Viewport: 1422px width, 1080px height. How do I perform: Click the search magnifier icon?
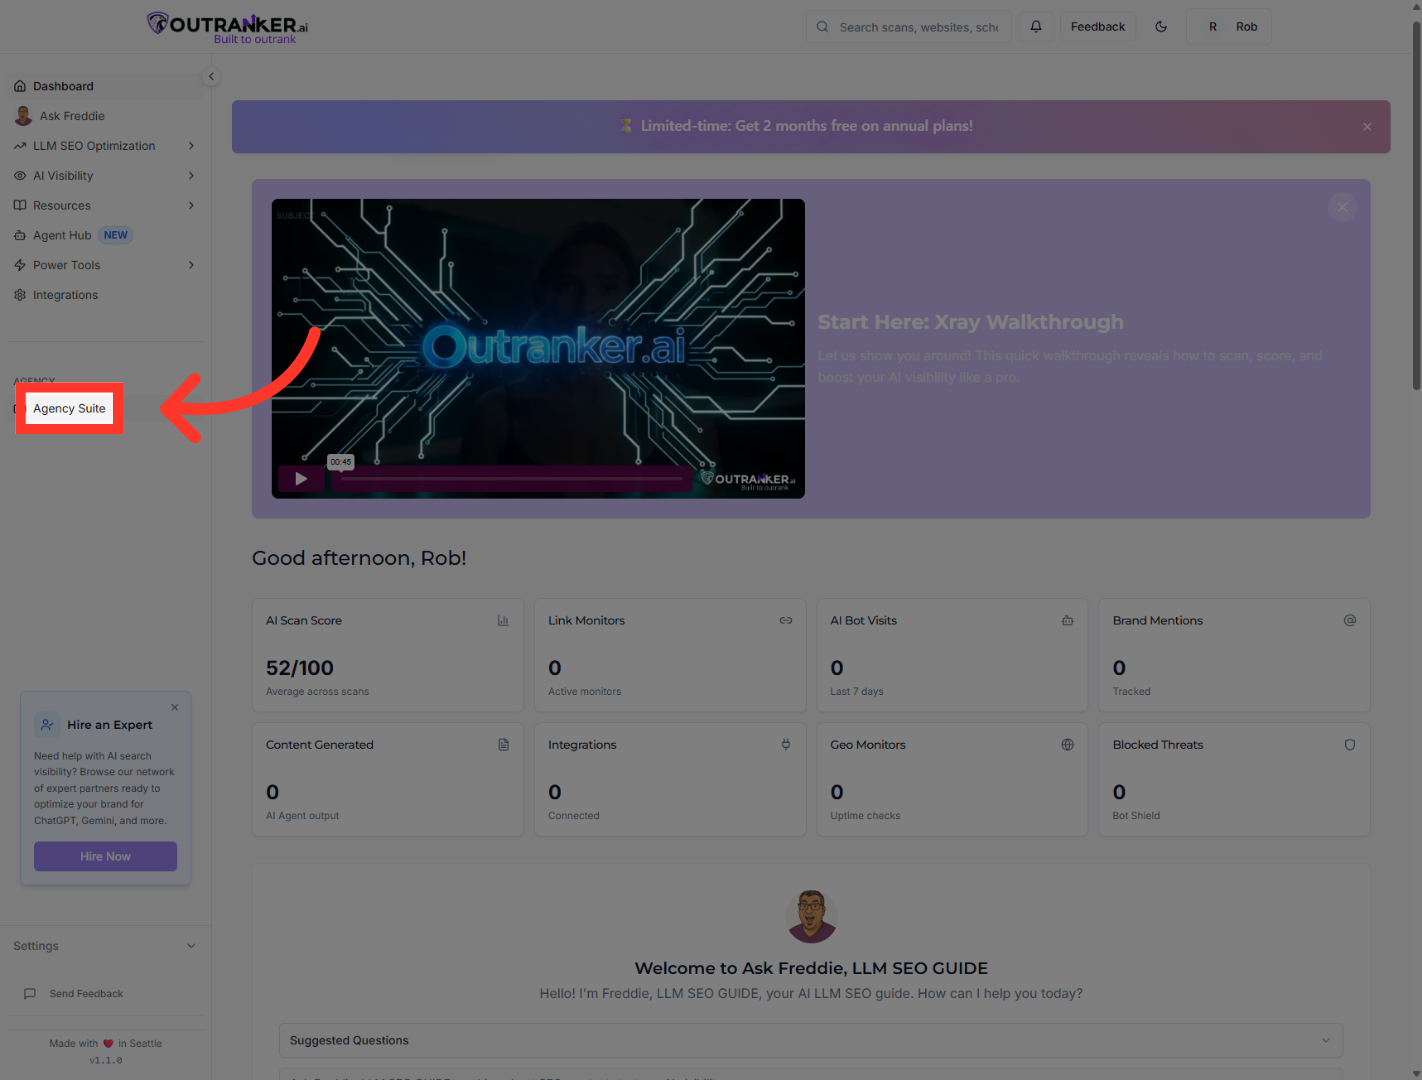[822, 27]
